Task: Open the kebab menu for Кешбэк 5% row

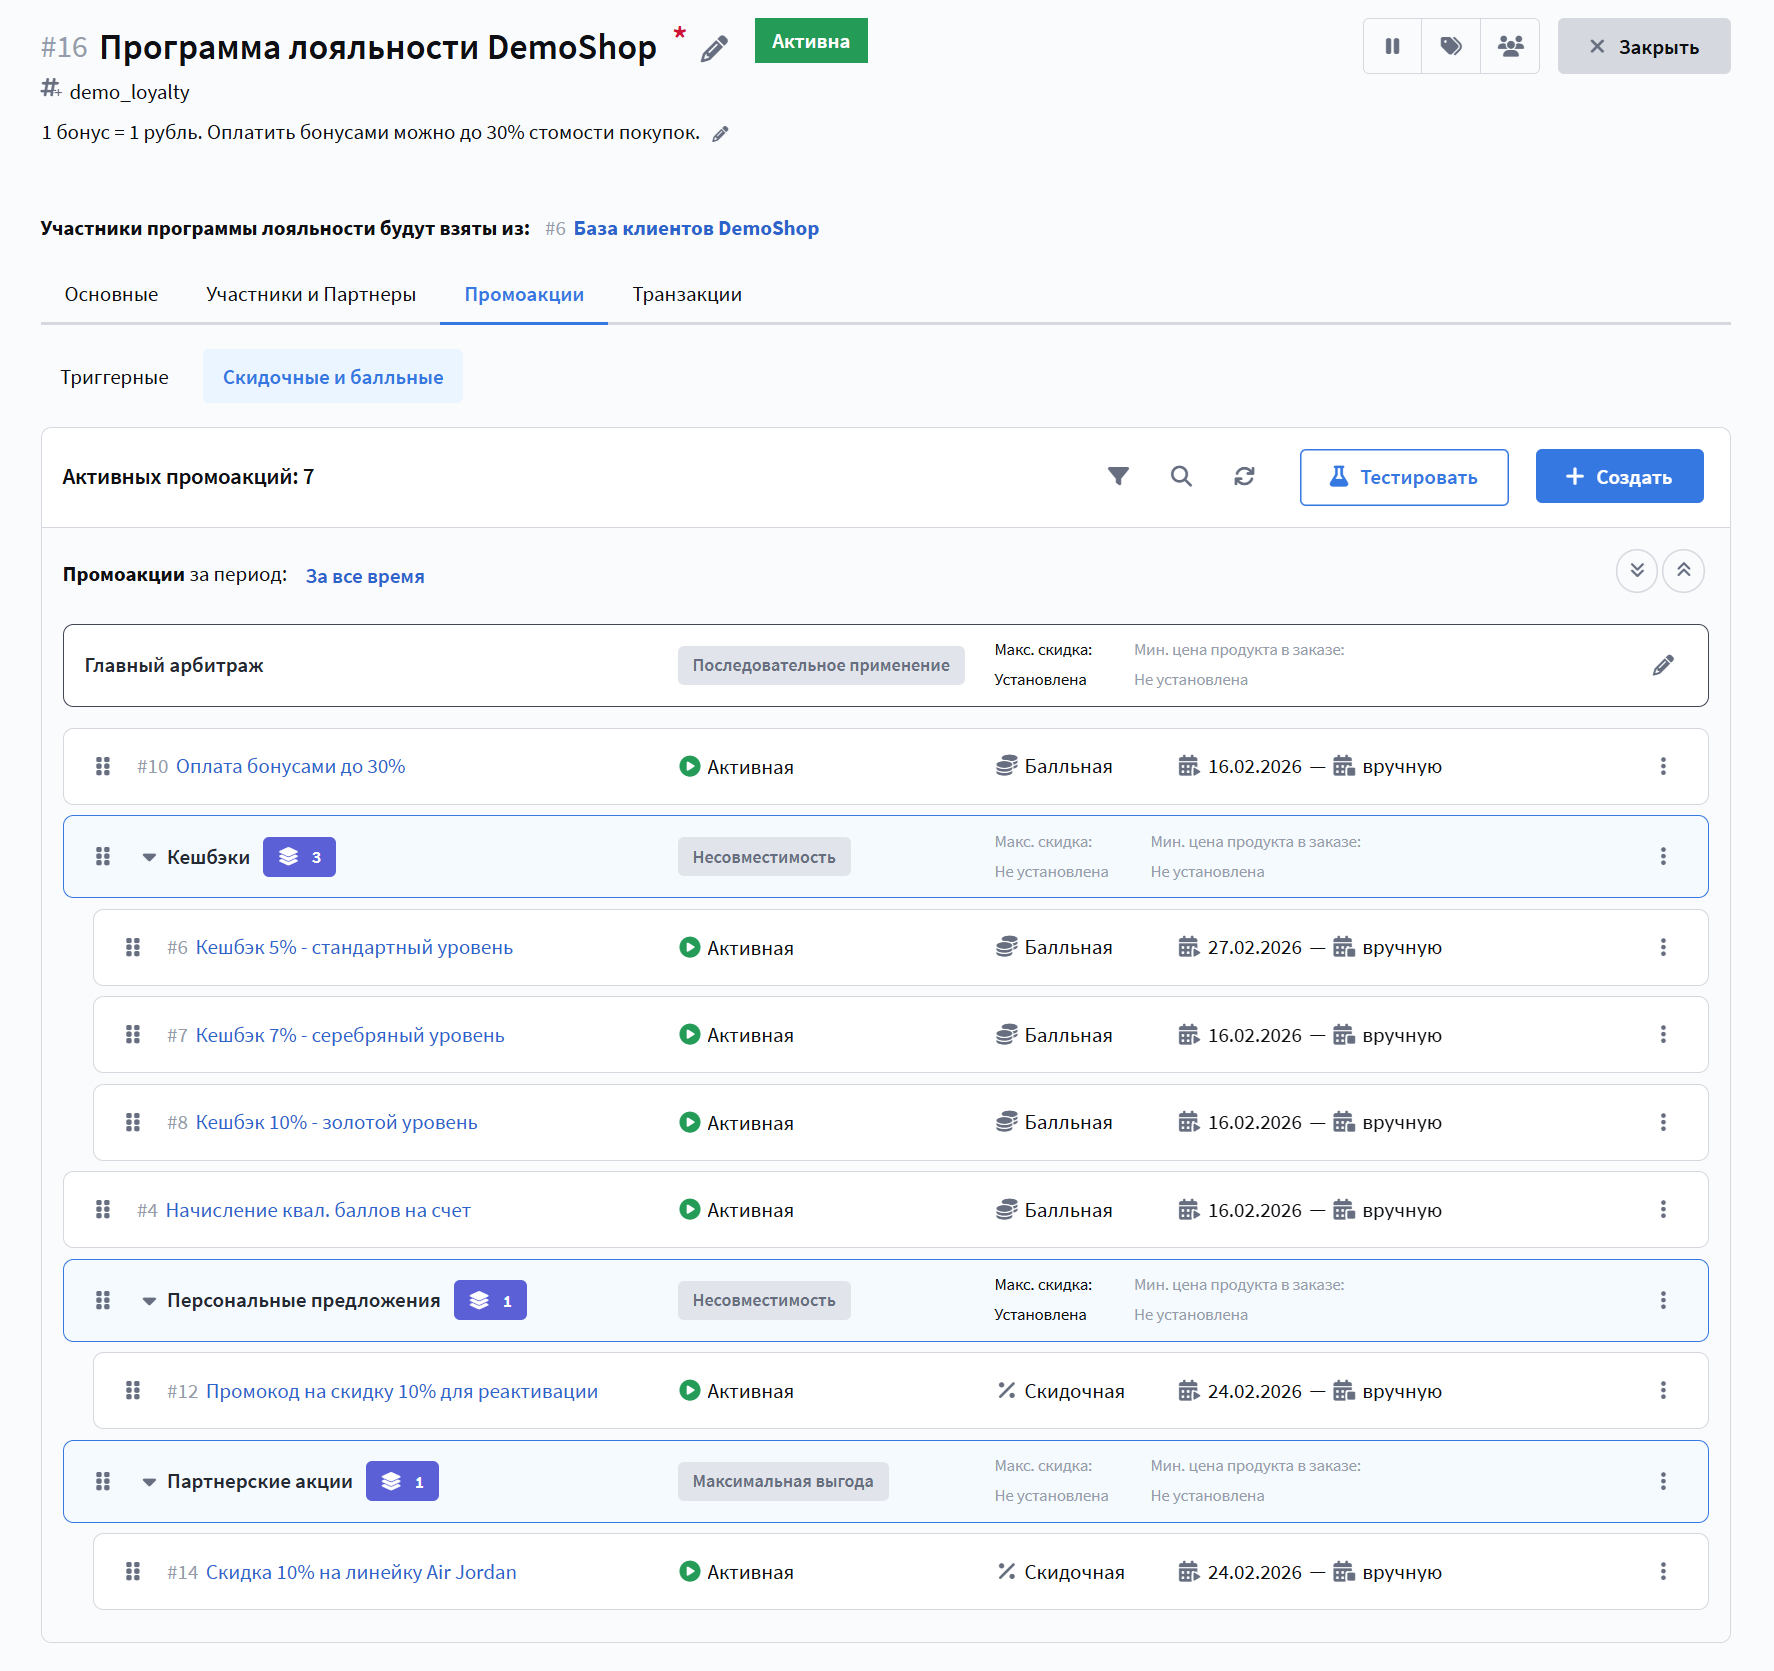Action: coord(1663,947)
